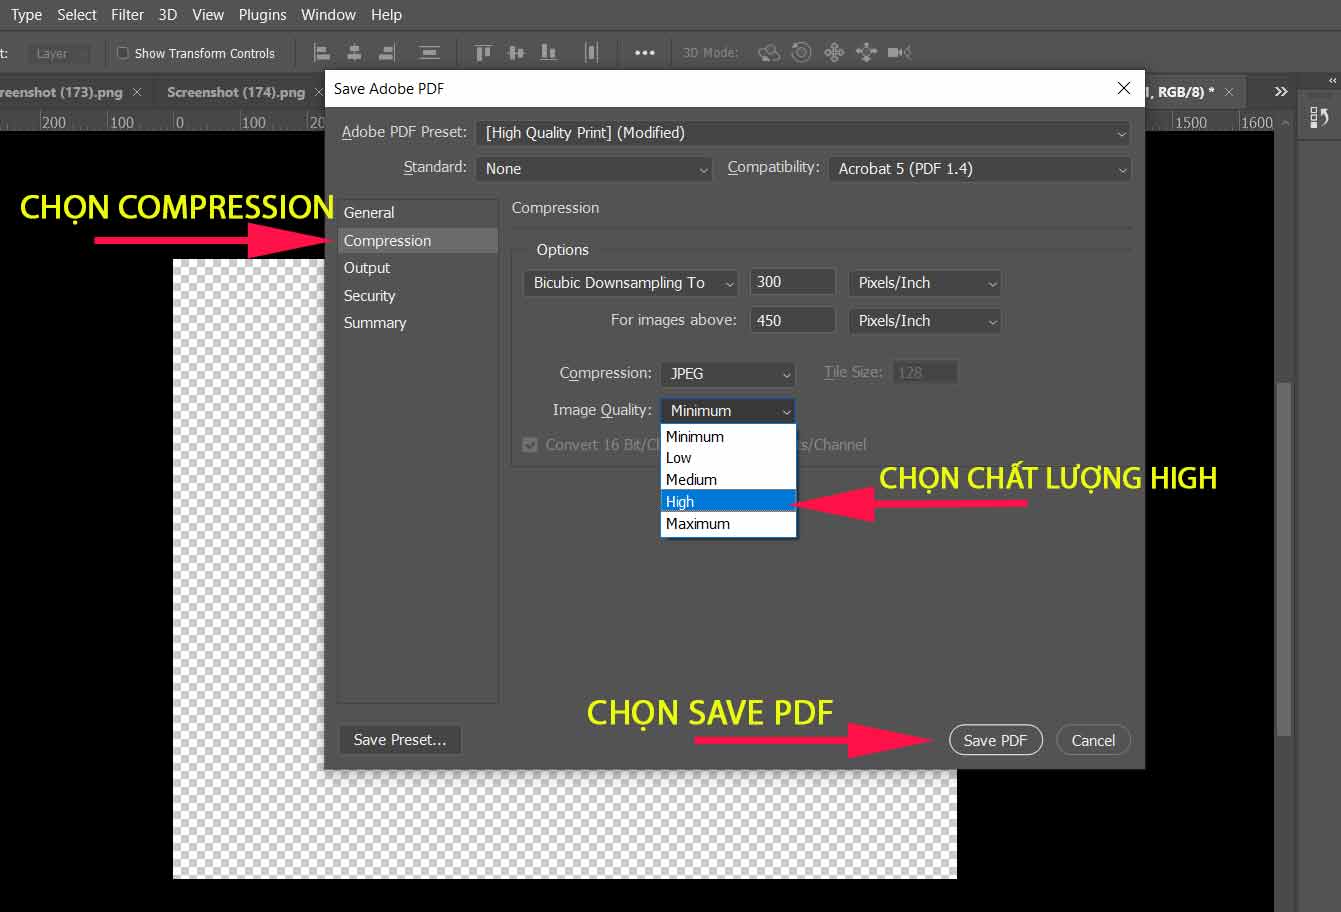Select the 3D orbit rotation mode icon
This screenshot has height=912, width=1341.
769,52
